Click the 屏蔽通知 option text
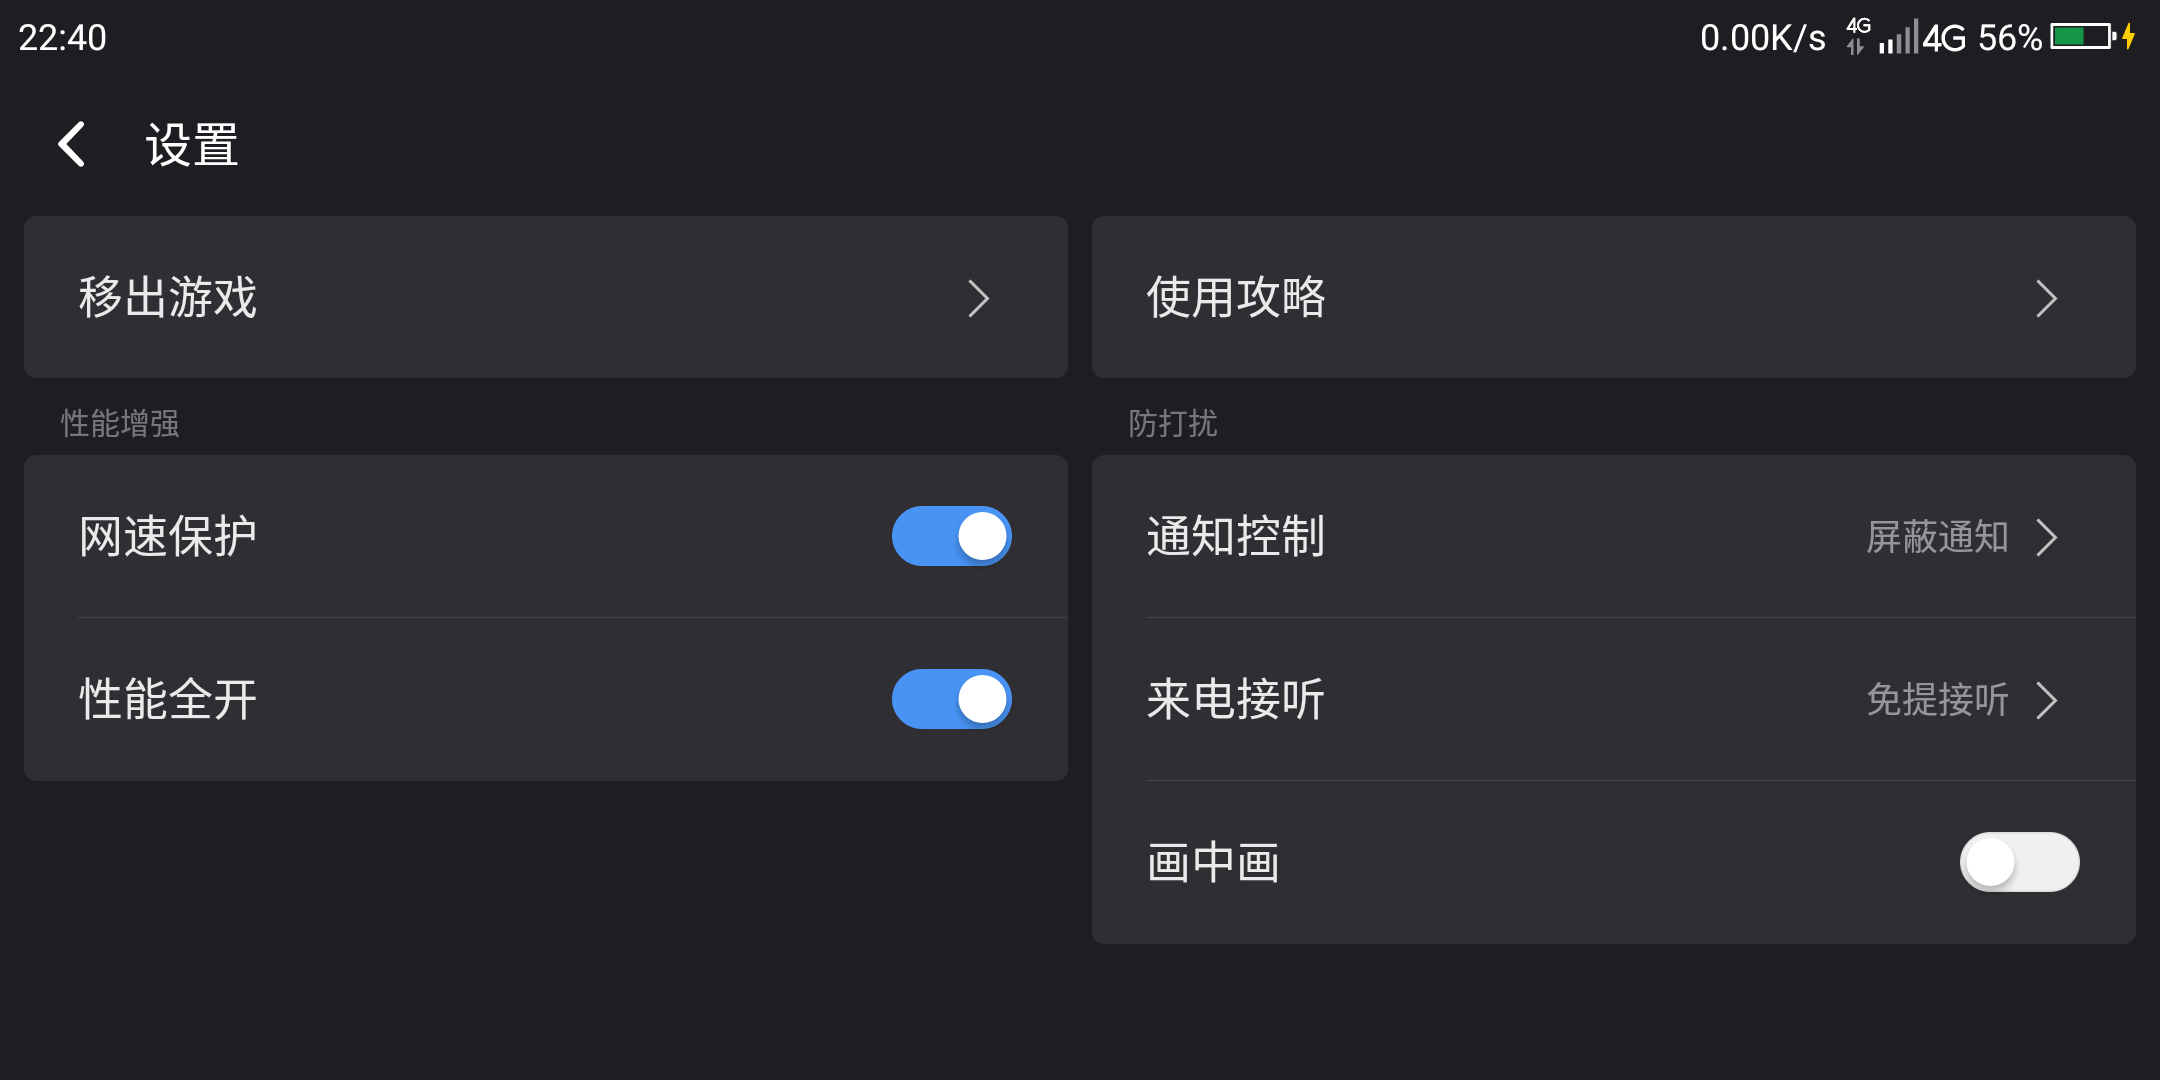 tap(1936, 536)
